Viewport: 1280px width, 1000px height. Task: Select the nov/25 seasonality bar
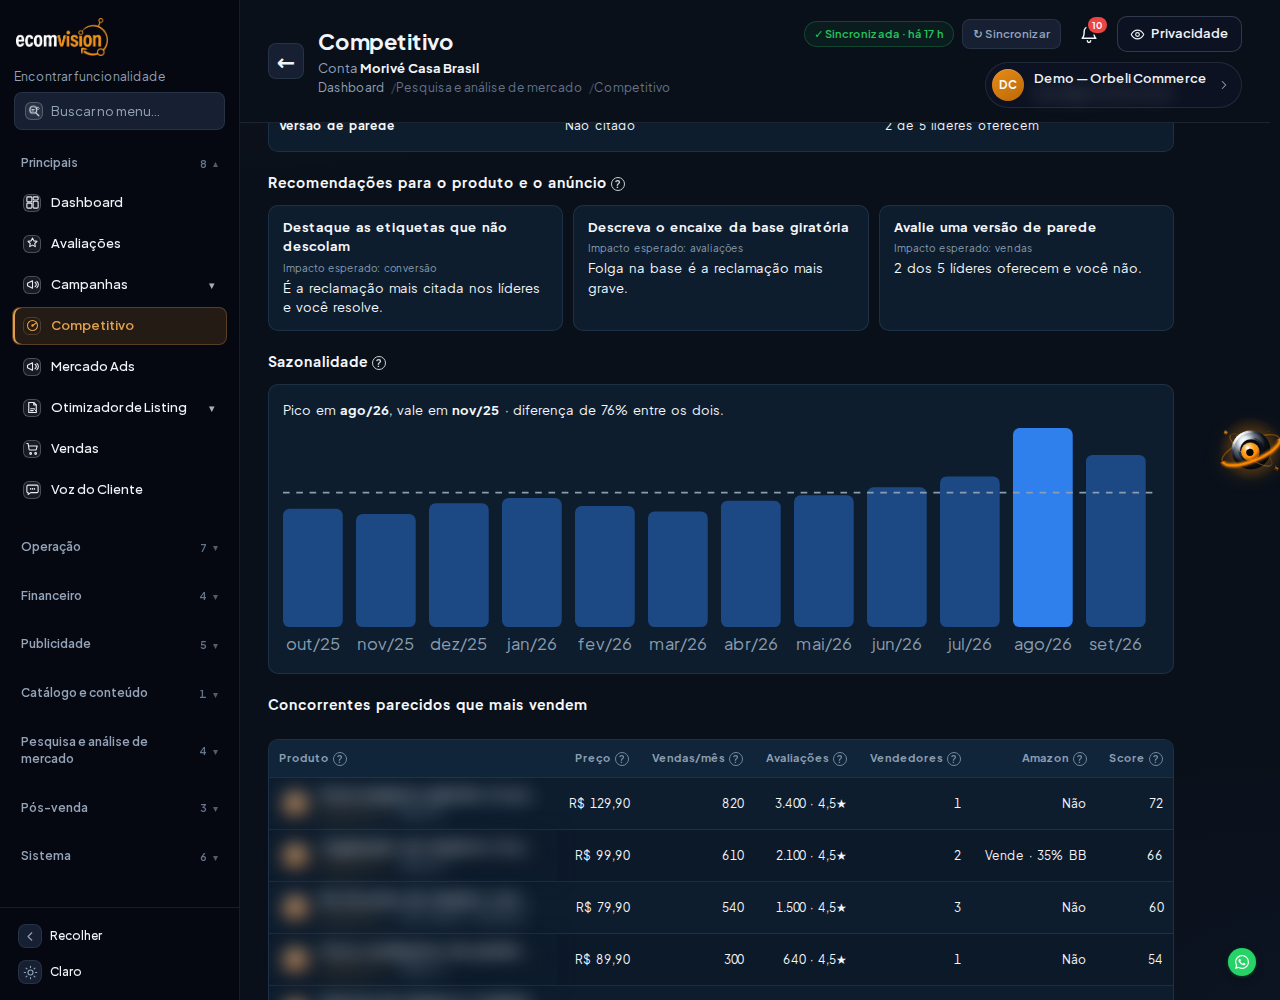tap(386, 570)
